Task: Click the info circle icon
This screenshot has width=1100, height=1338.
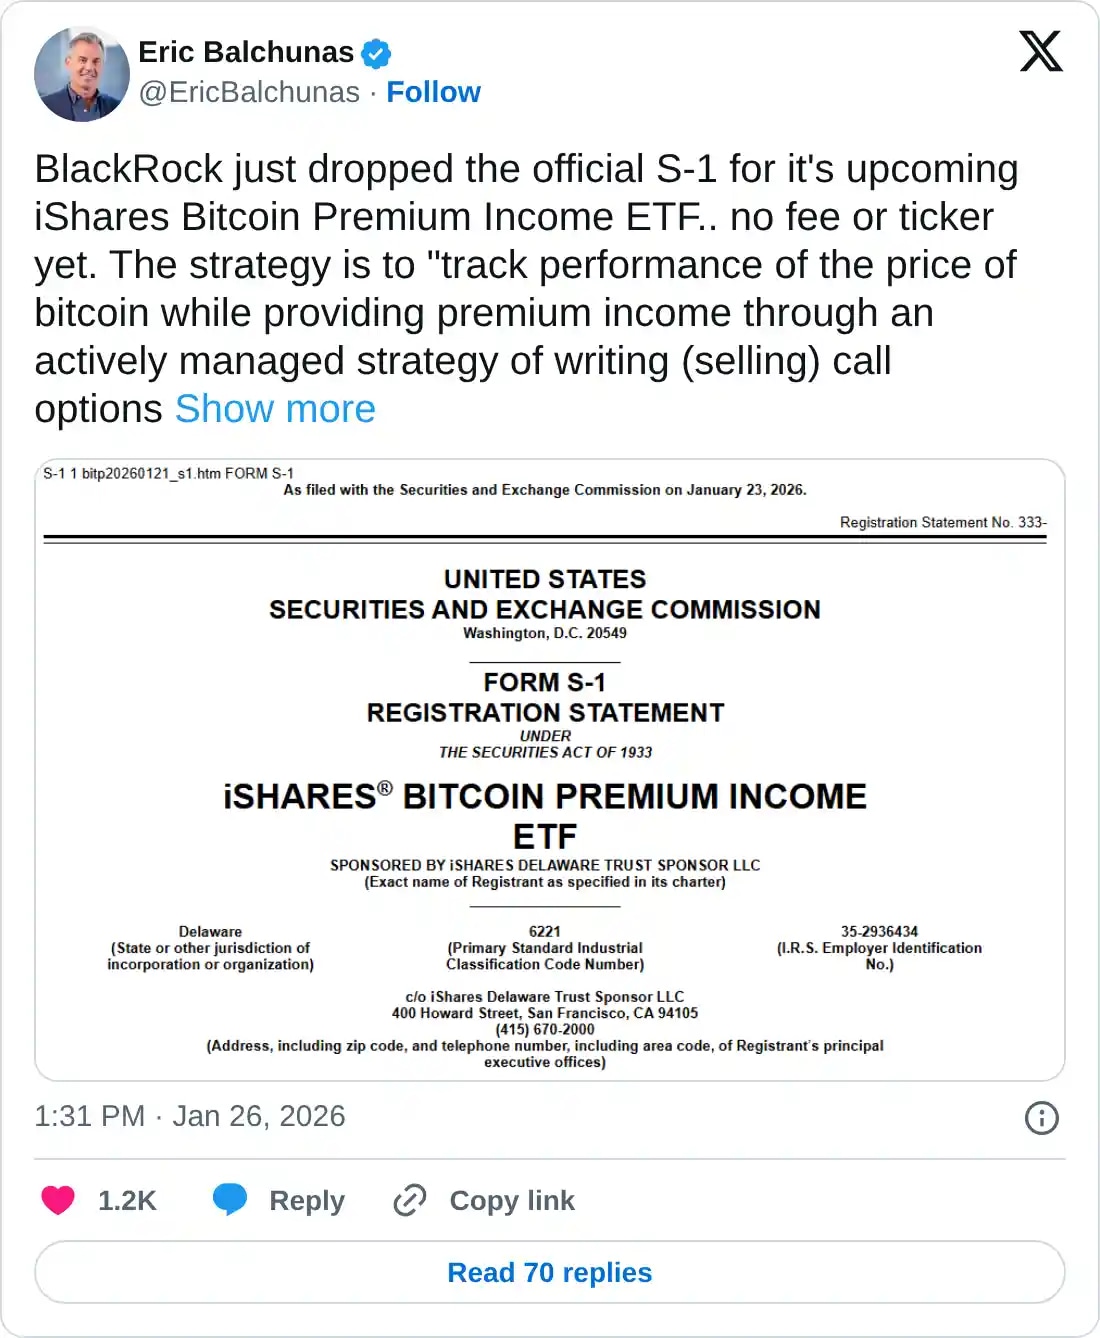Action: (x=1041, y=1117)
